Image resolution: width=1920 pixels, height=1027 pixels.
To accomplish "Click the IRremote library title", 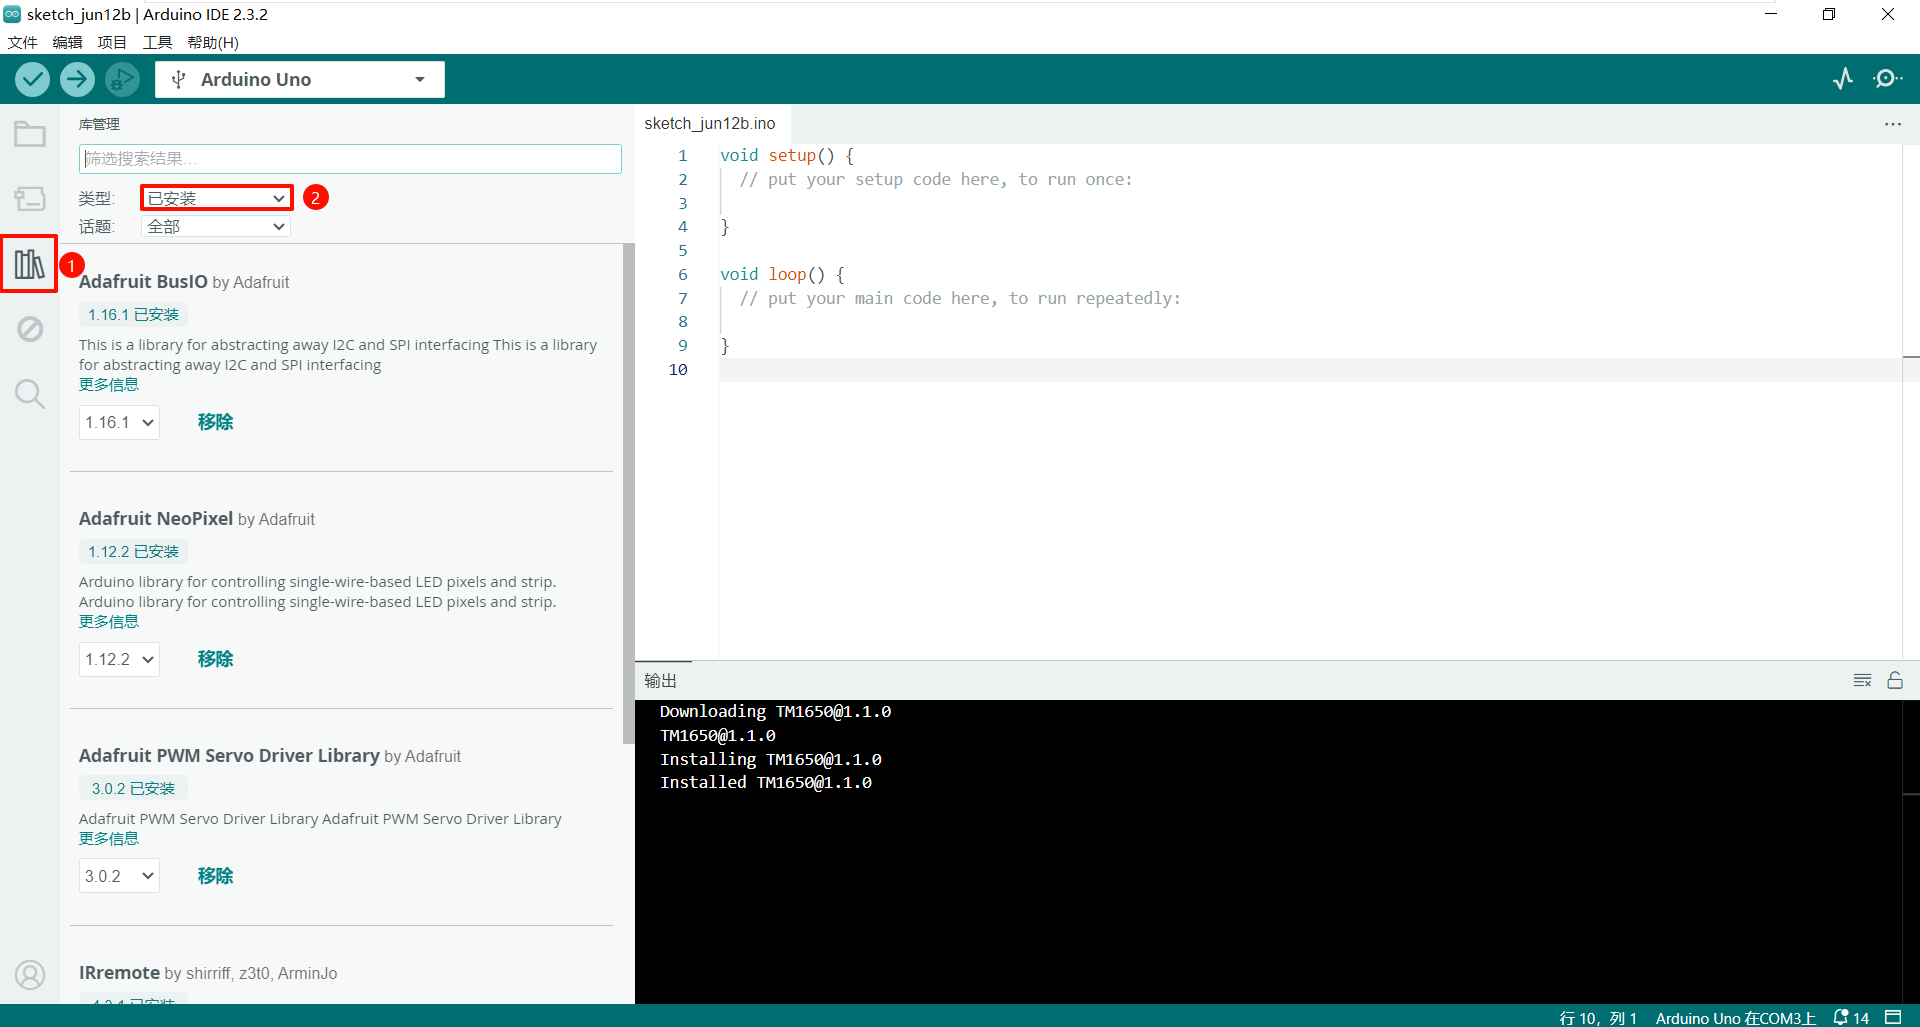I will [119, 973].
